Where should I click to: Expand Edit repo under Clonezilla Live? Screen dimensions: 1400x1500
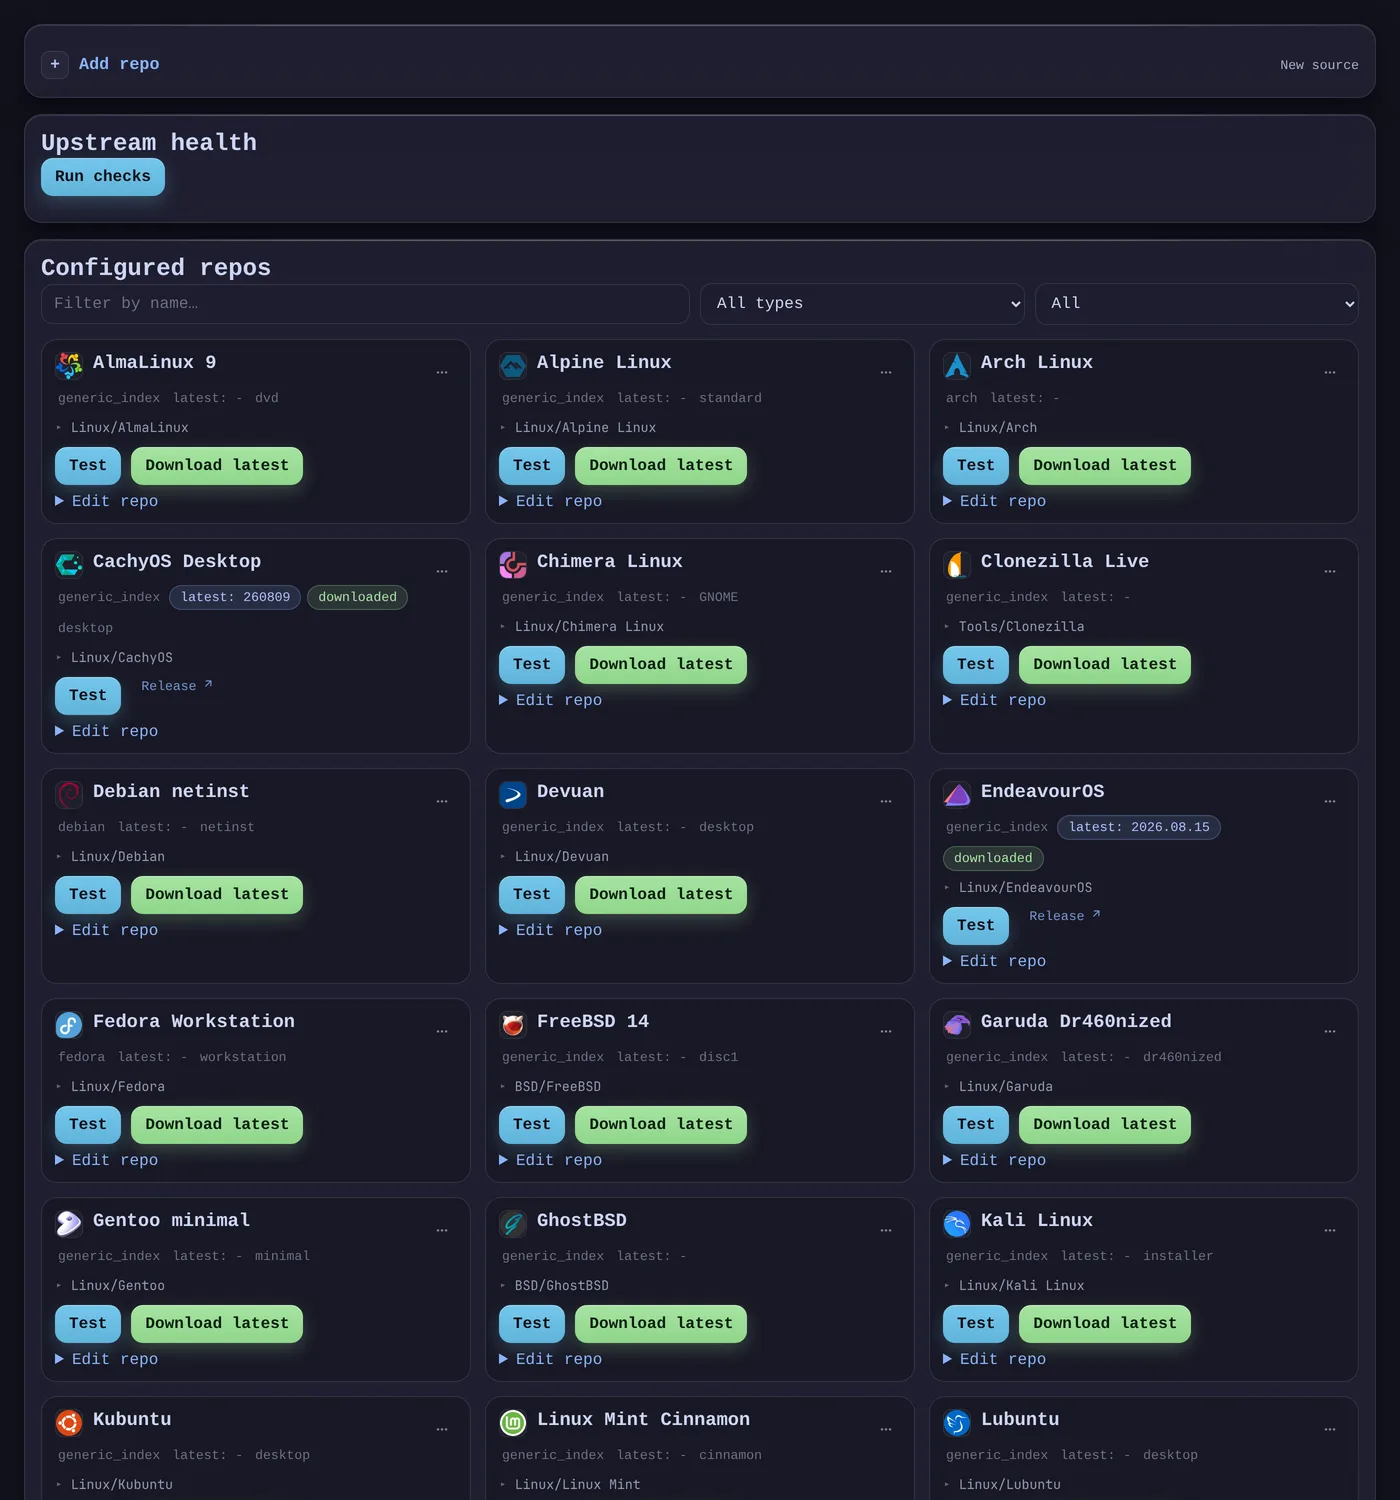995,700
